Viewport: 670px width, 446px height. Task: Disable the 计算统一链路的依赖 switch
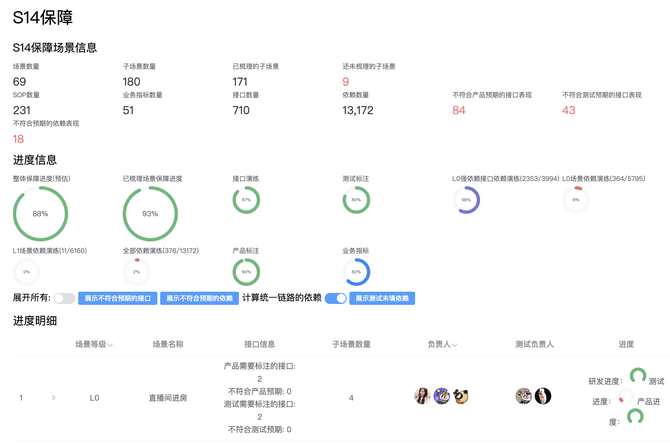pos(335,298)
